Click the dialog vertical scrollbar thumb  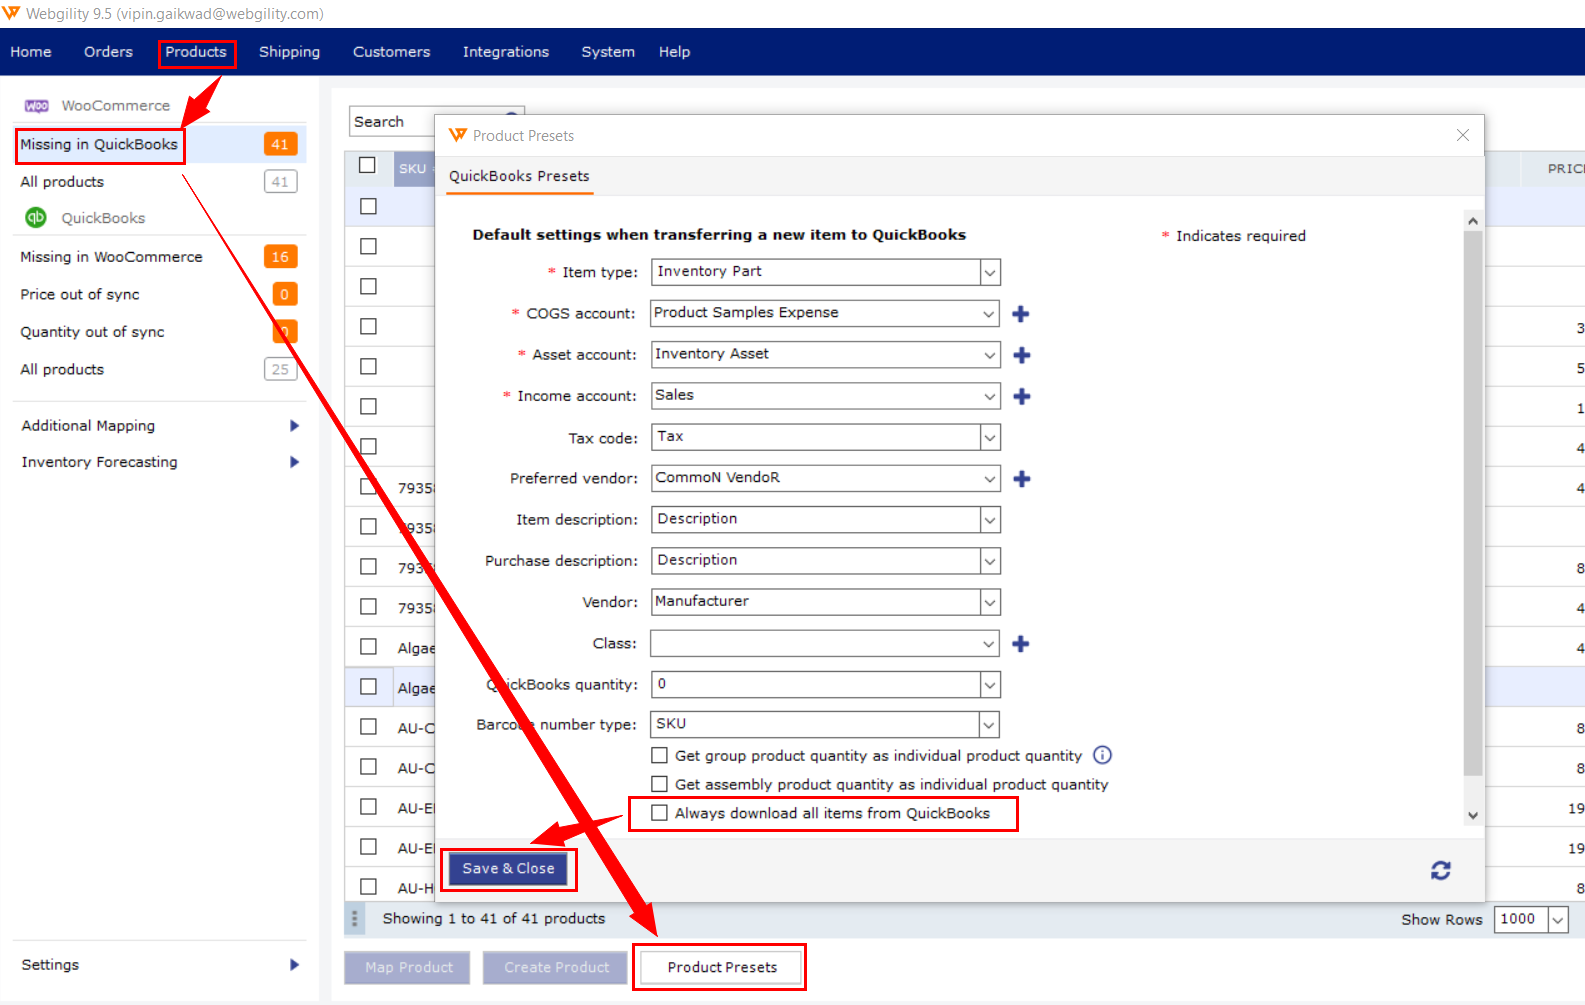(x=1472, y=503)
